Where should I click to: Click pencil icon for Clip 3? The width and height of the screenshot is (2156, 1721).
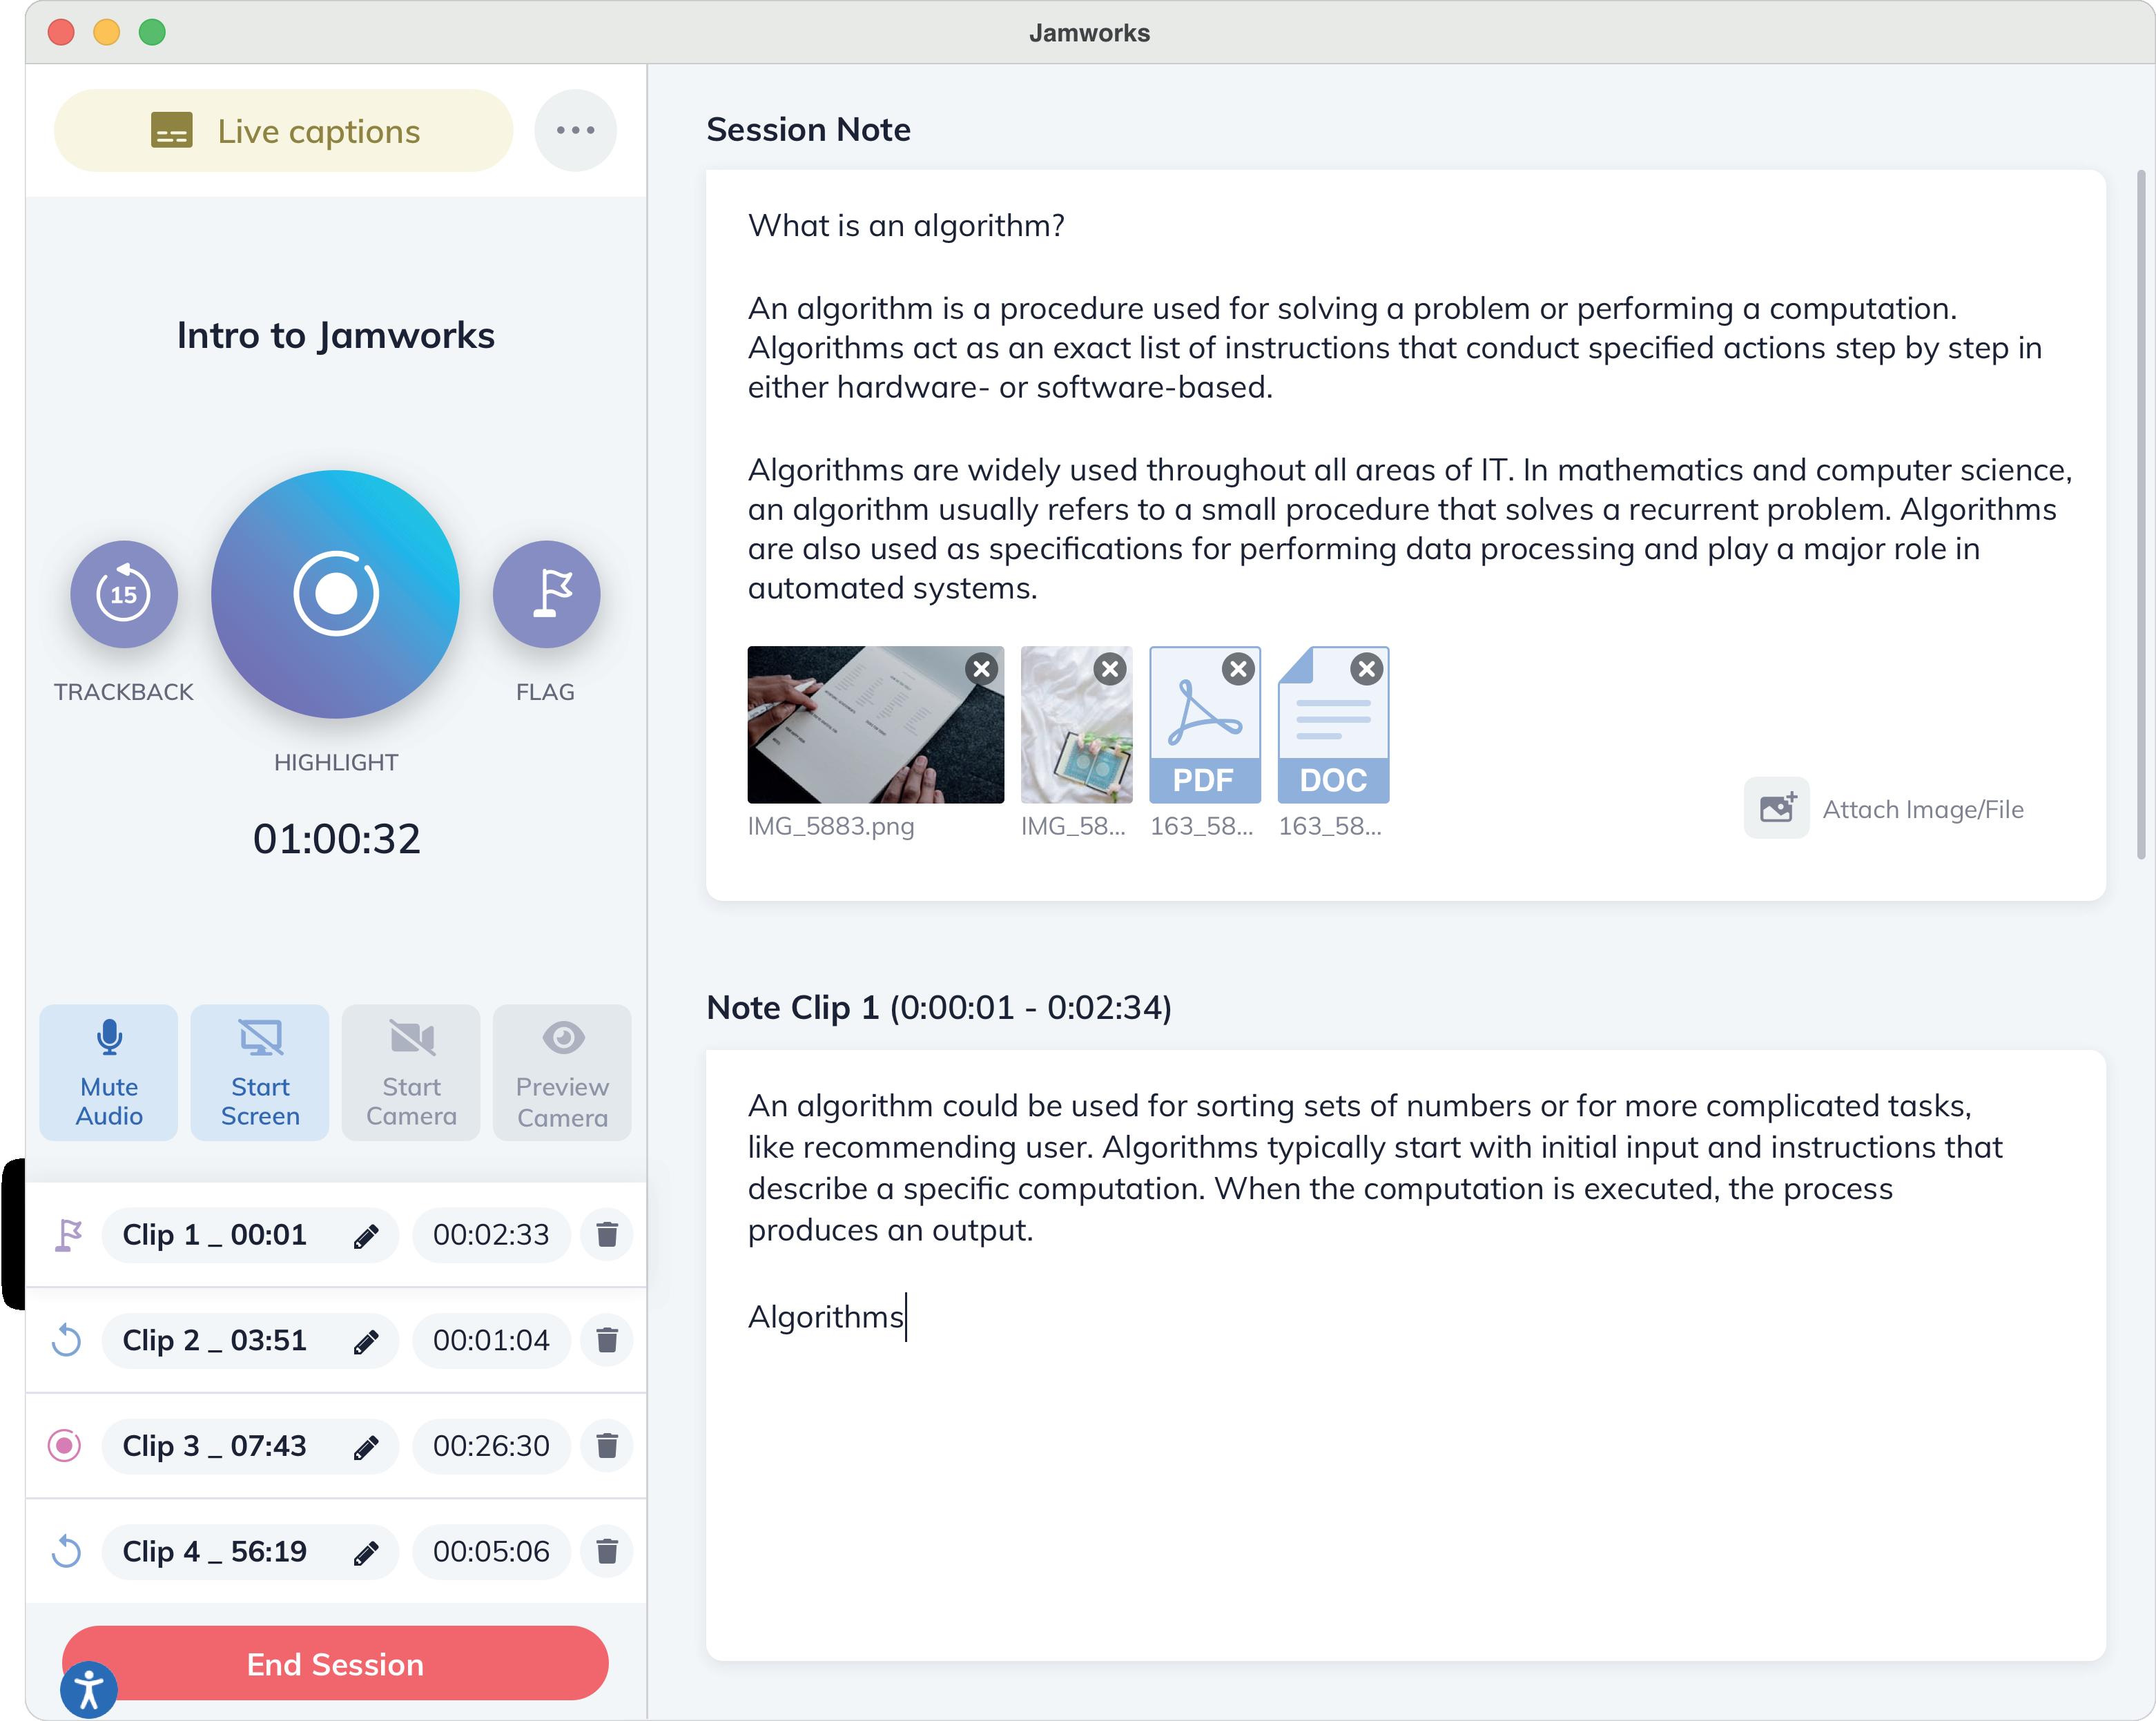click(366, 1446)
